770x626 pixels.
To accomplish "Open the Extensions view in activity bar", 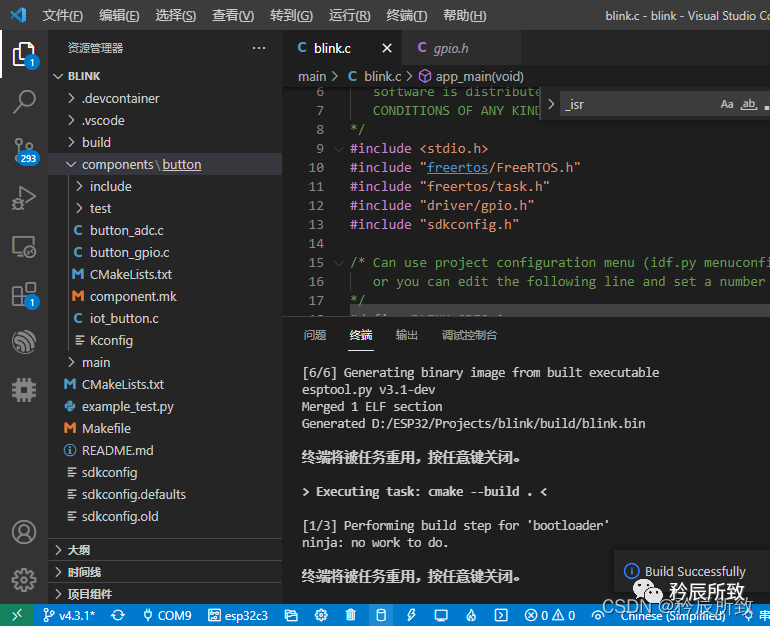I will tap(24, 294).
